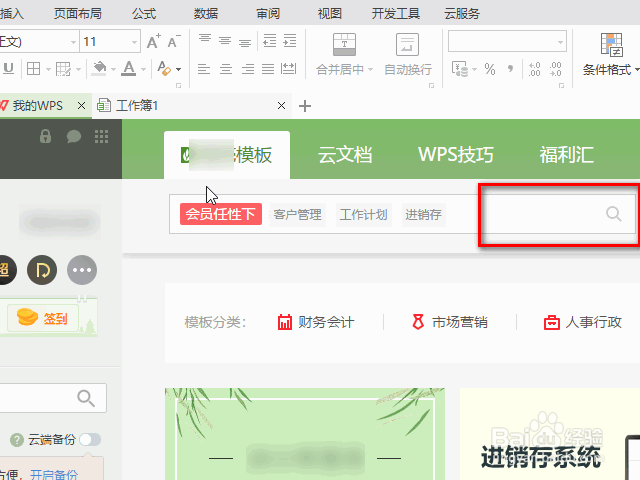Click the currency format icon

(460, 69)
